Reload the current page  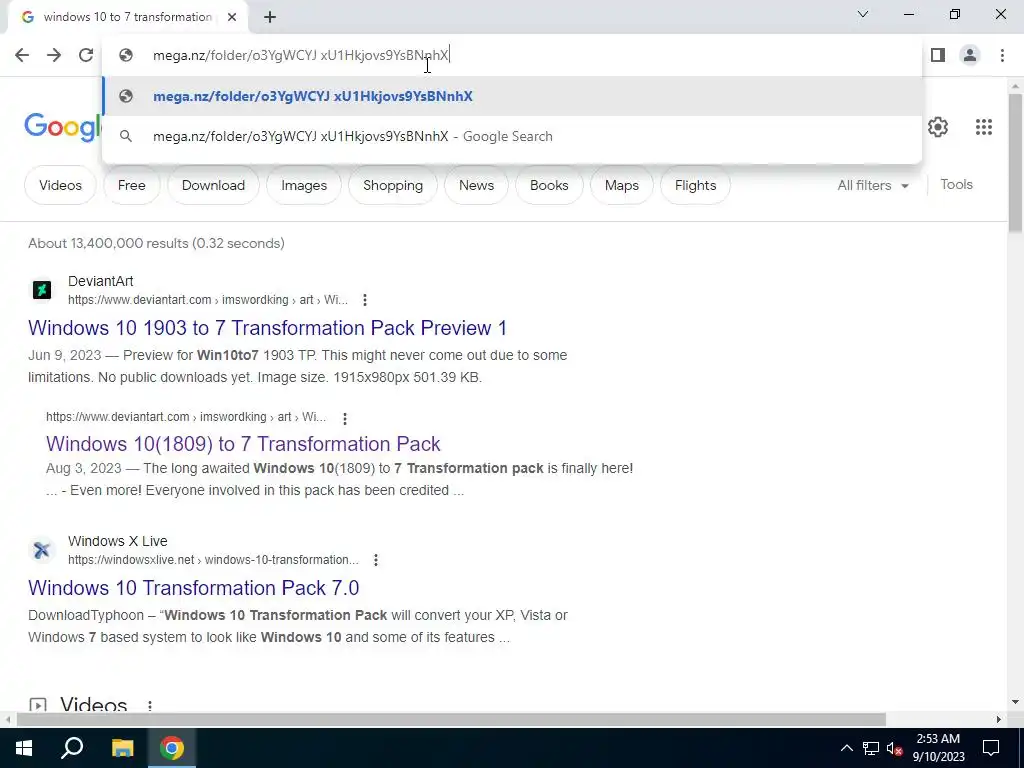pos(86,55)
